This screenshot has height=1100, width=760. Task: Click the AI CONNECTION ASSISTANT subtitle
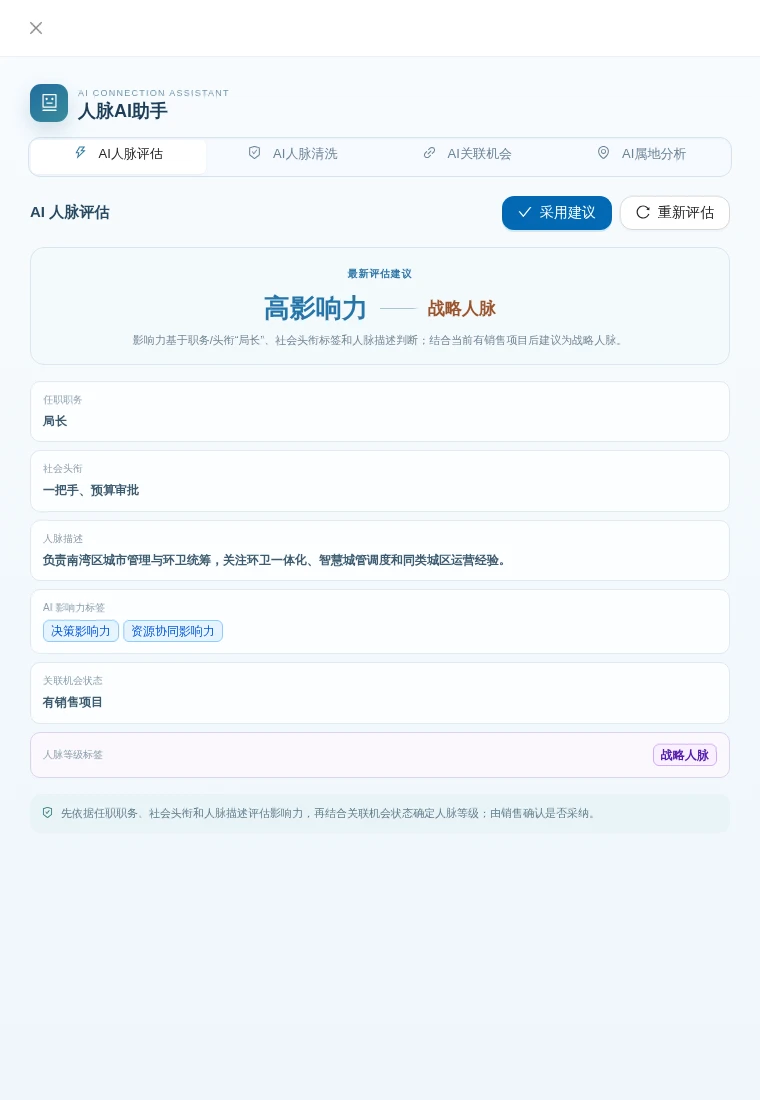click(154, 93)
